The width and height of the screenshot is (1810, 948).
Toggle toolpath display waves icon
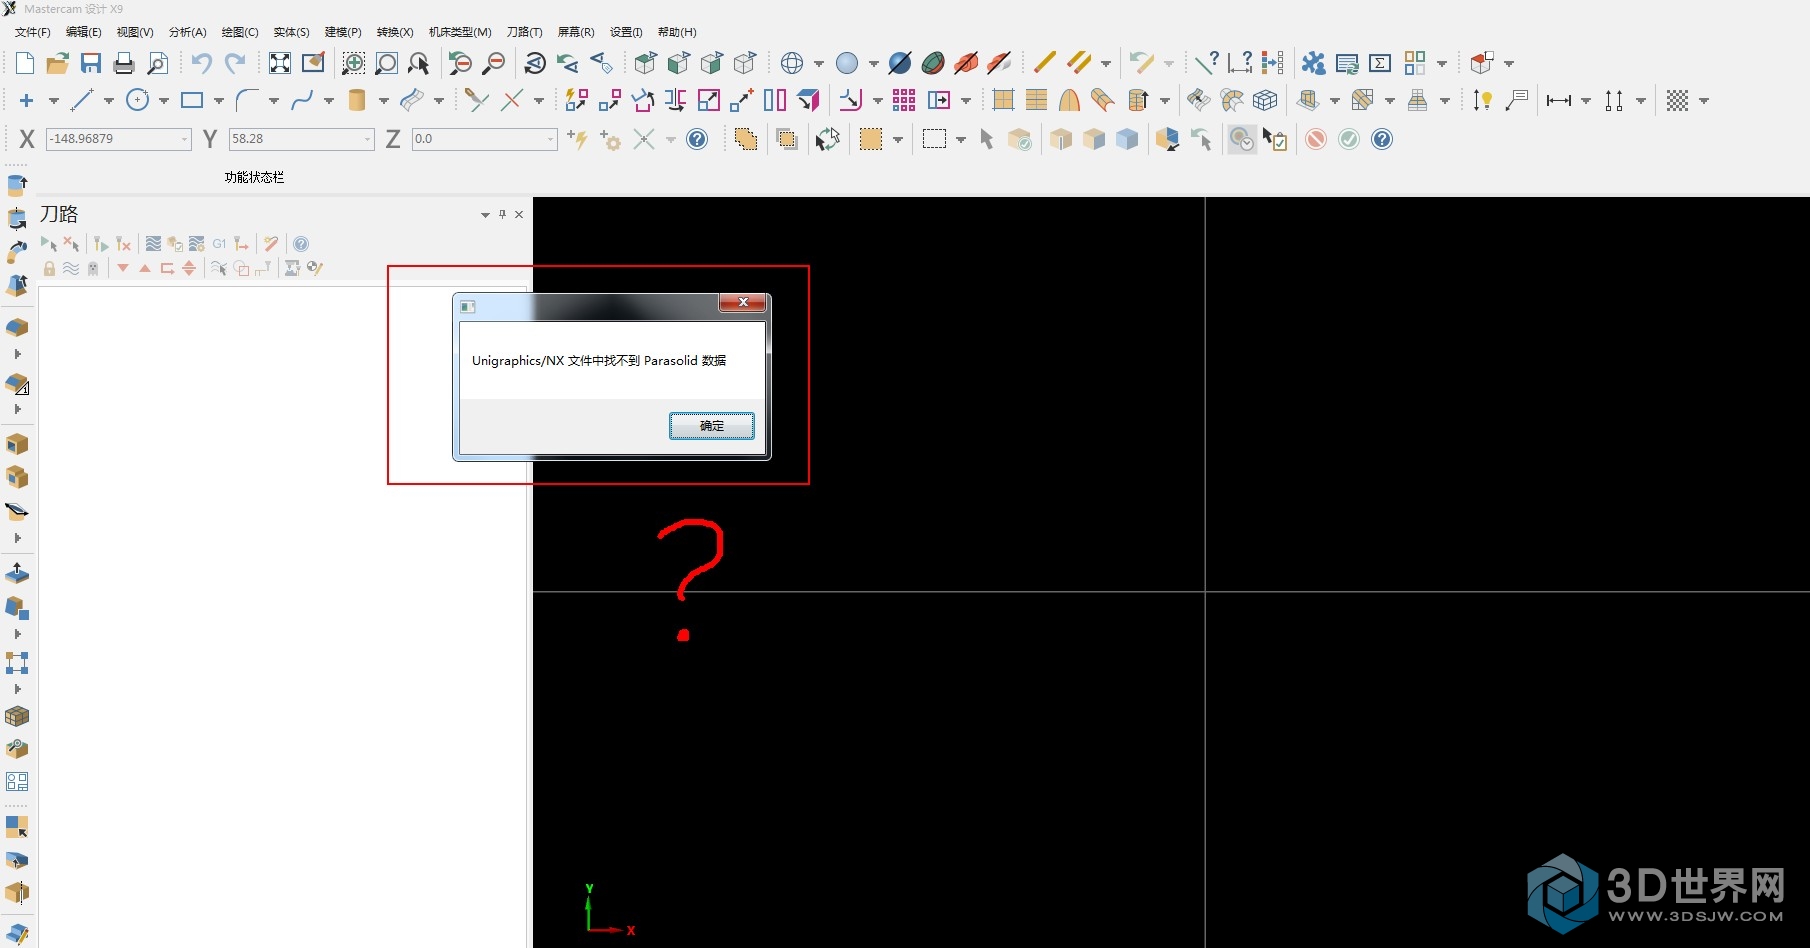point(71,268)
